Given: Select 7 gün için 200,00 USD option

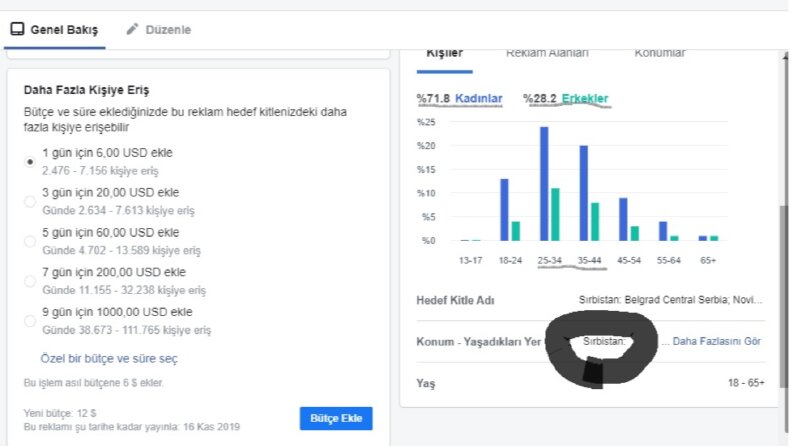Looking at the screenshot, I should click(30, 281).
